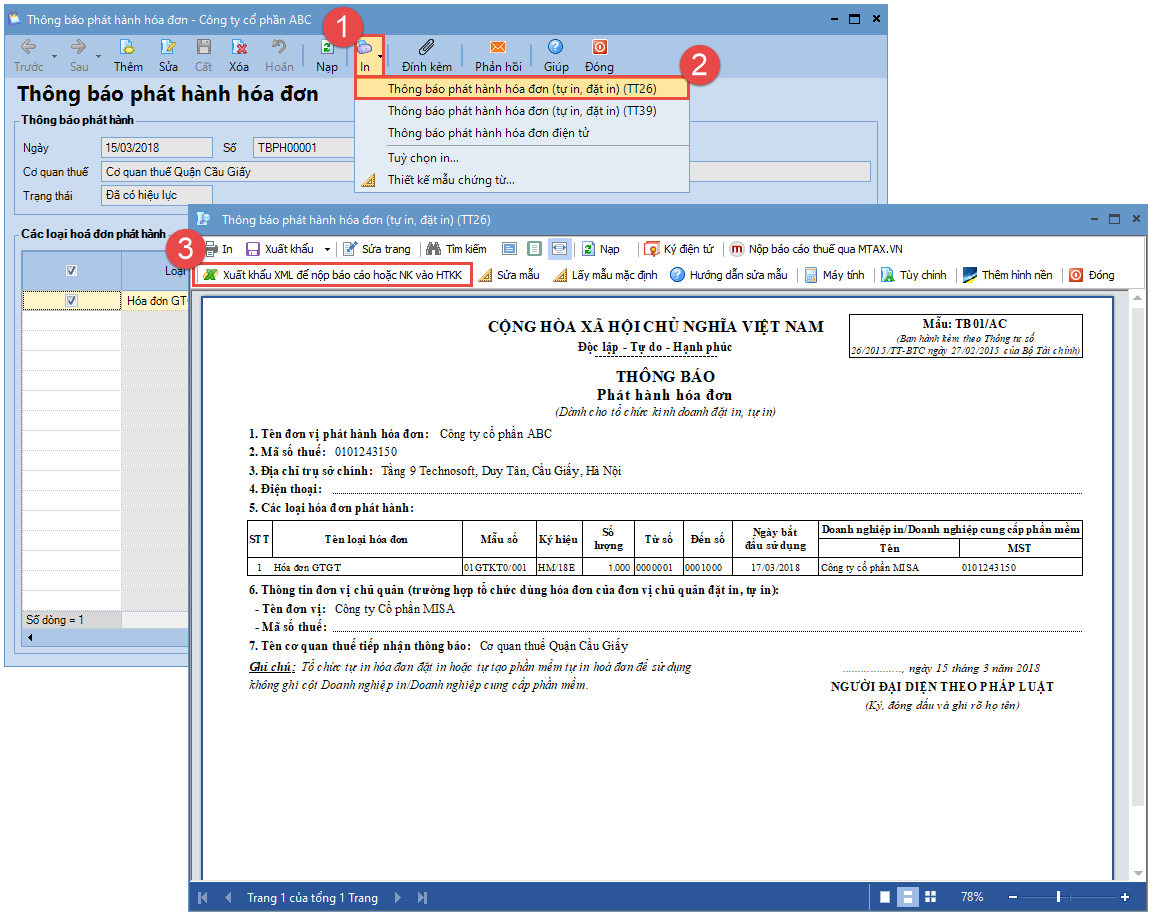Click the Giúp help icon
Viewport: 1151px width, 916px height.
555,48
